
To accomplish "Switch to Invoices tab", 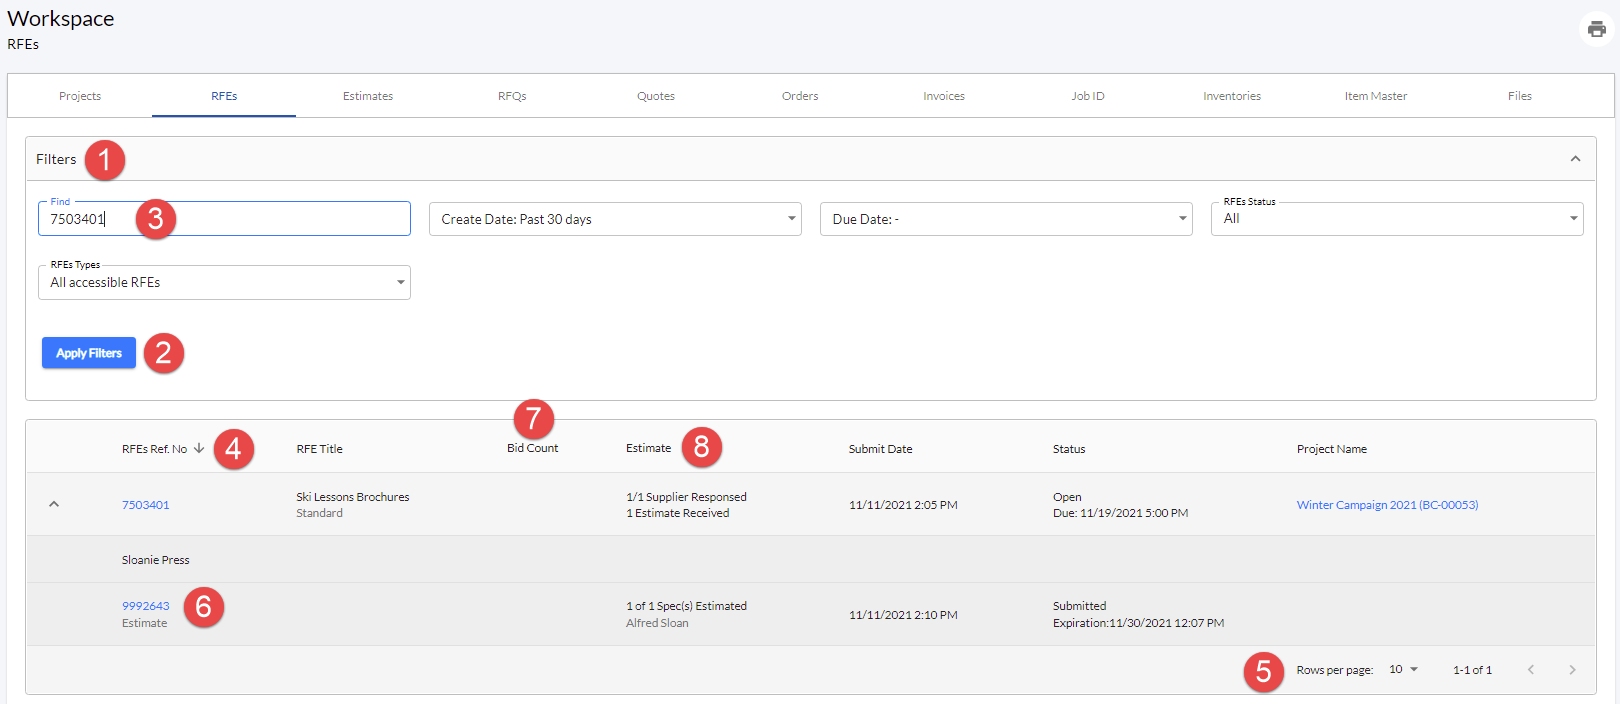I will 944,96.
